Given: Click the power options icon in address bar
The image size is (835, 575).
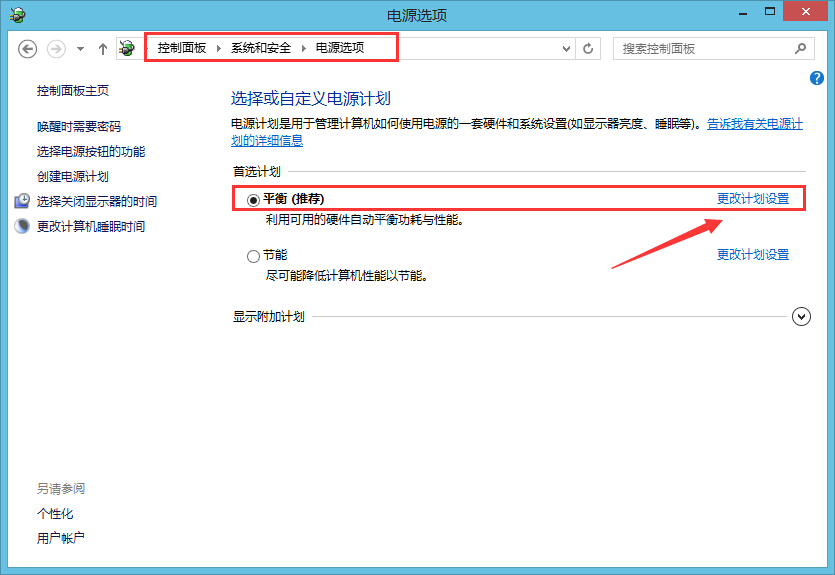Looking at the screenshot, I should [127, 48].
